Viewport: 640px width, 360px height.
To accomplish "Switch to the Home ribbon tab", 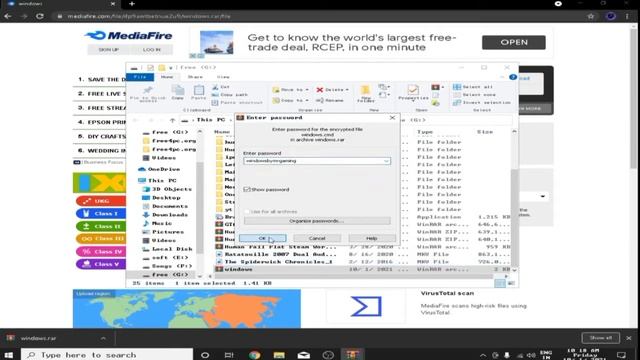I will (167, 77).
